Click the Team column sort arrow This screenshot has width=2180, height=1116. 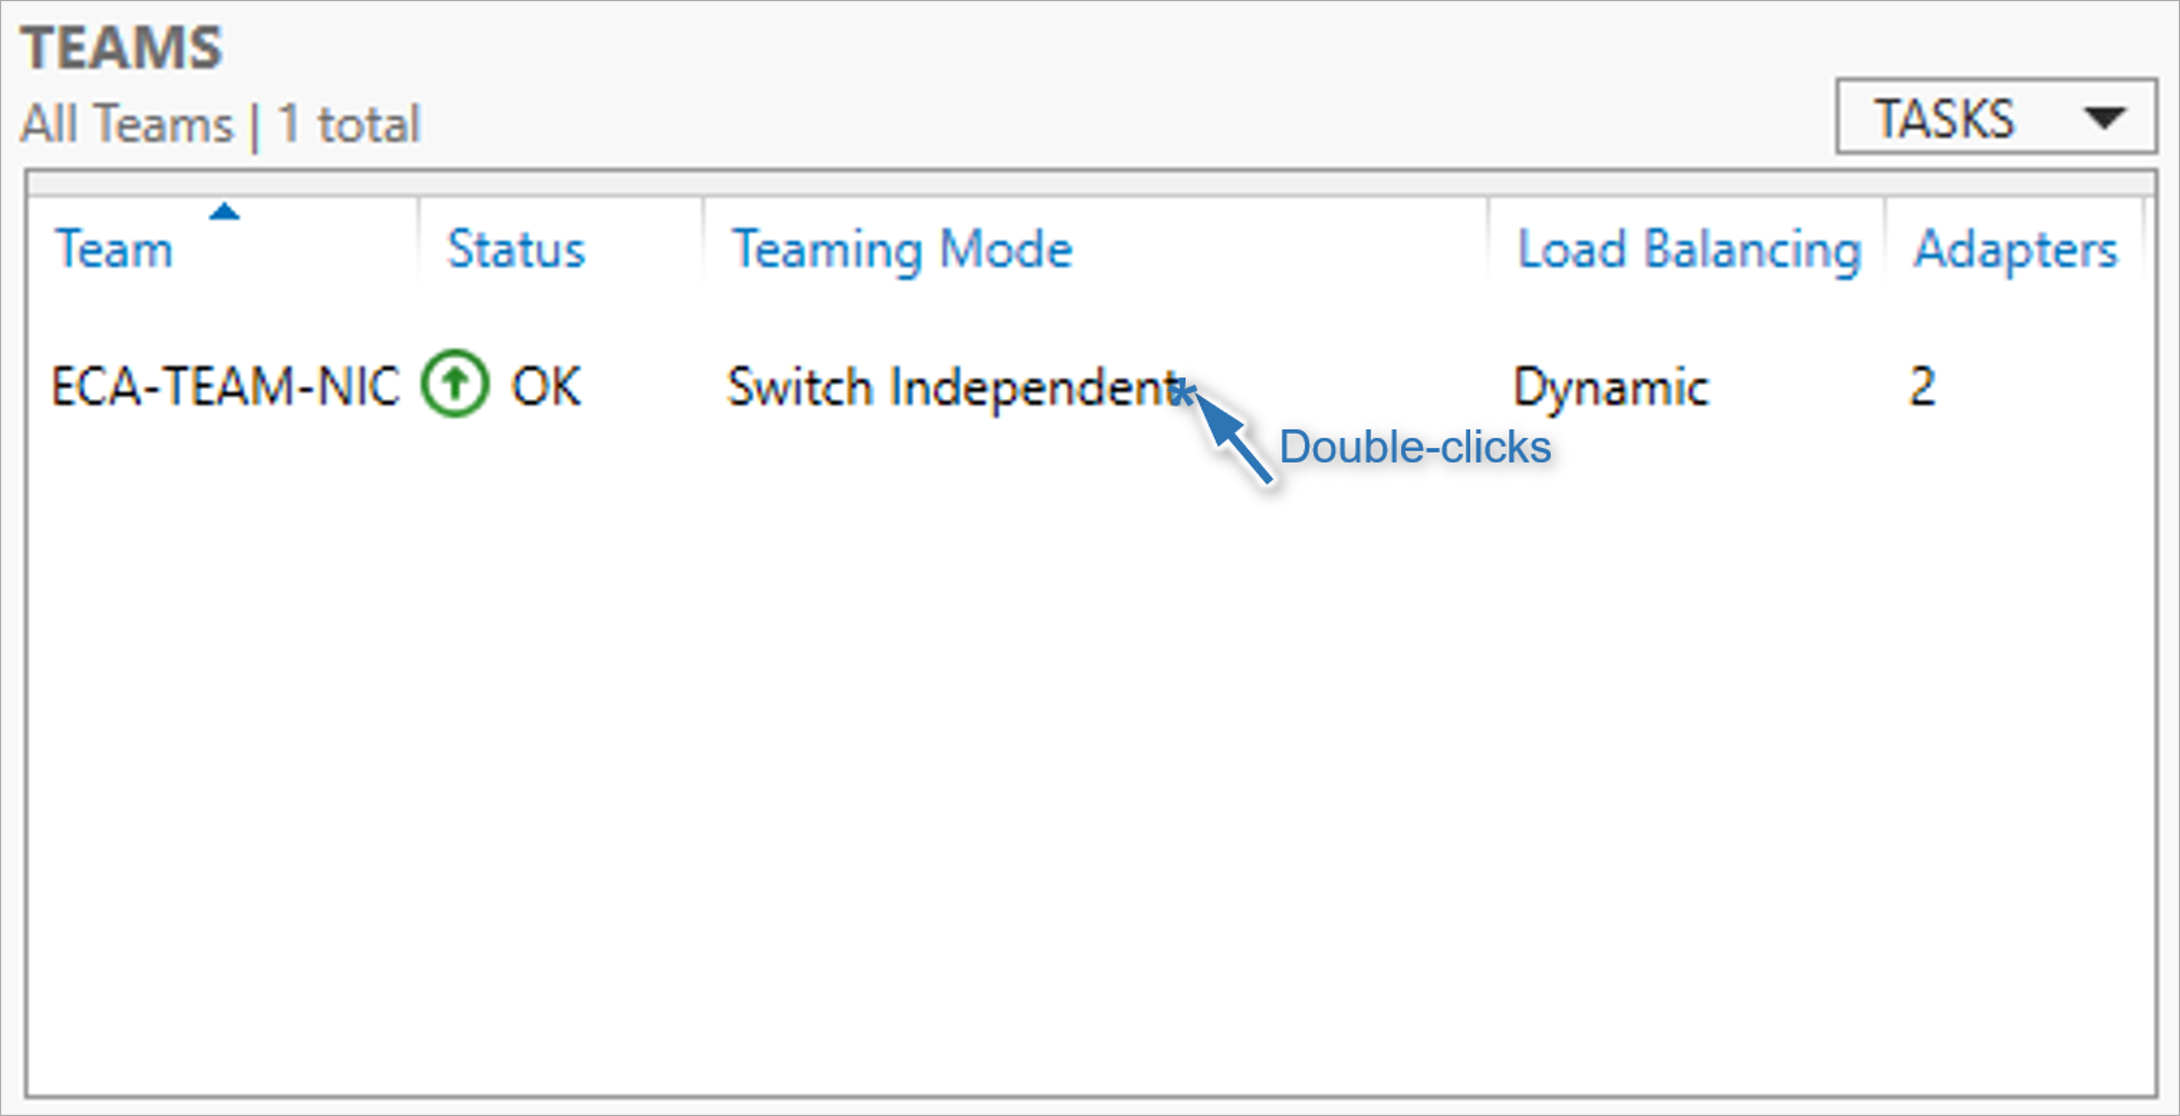point(224,212)
